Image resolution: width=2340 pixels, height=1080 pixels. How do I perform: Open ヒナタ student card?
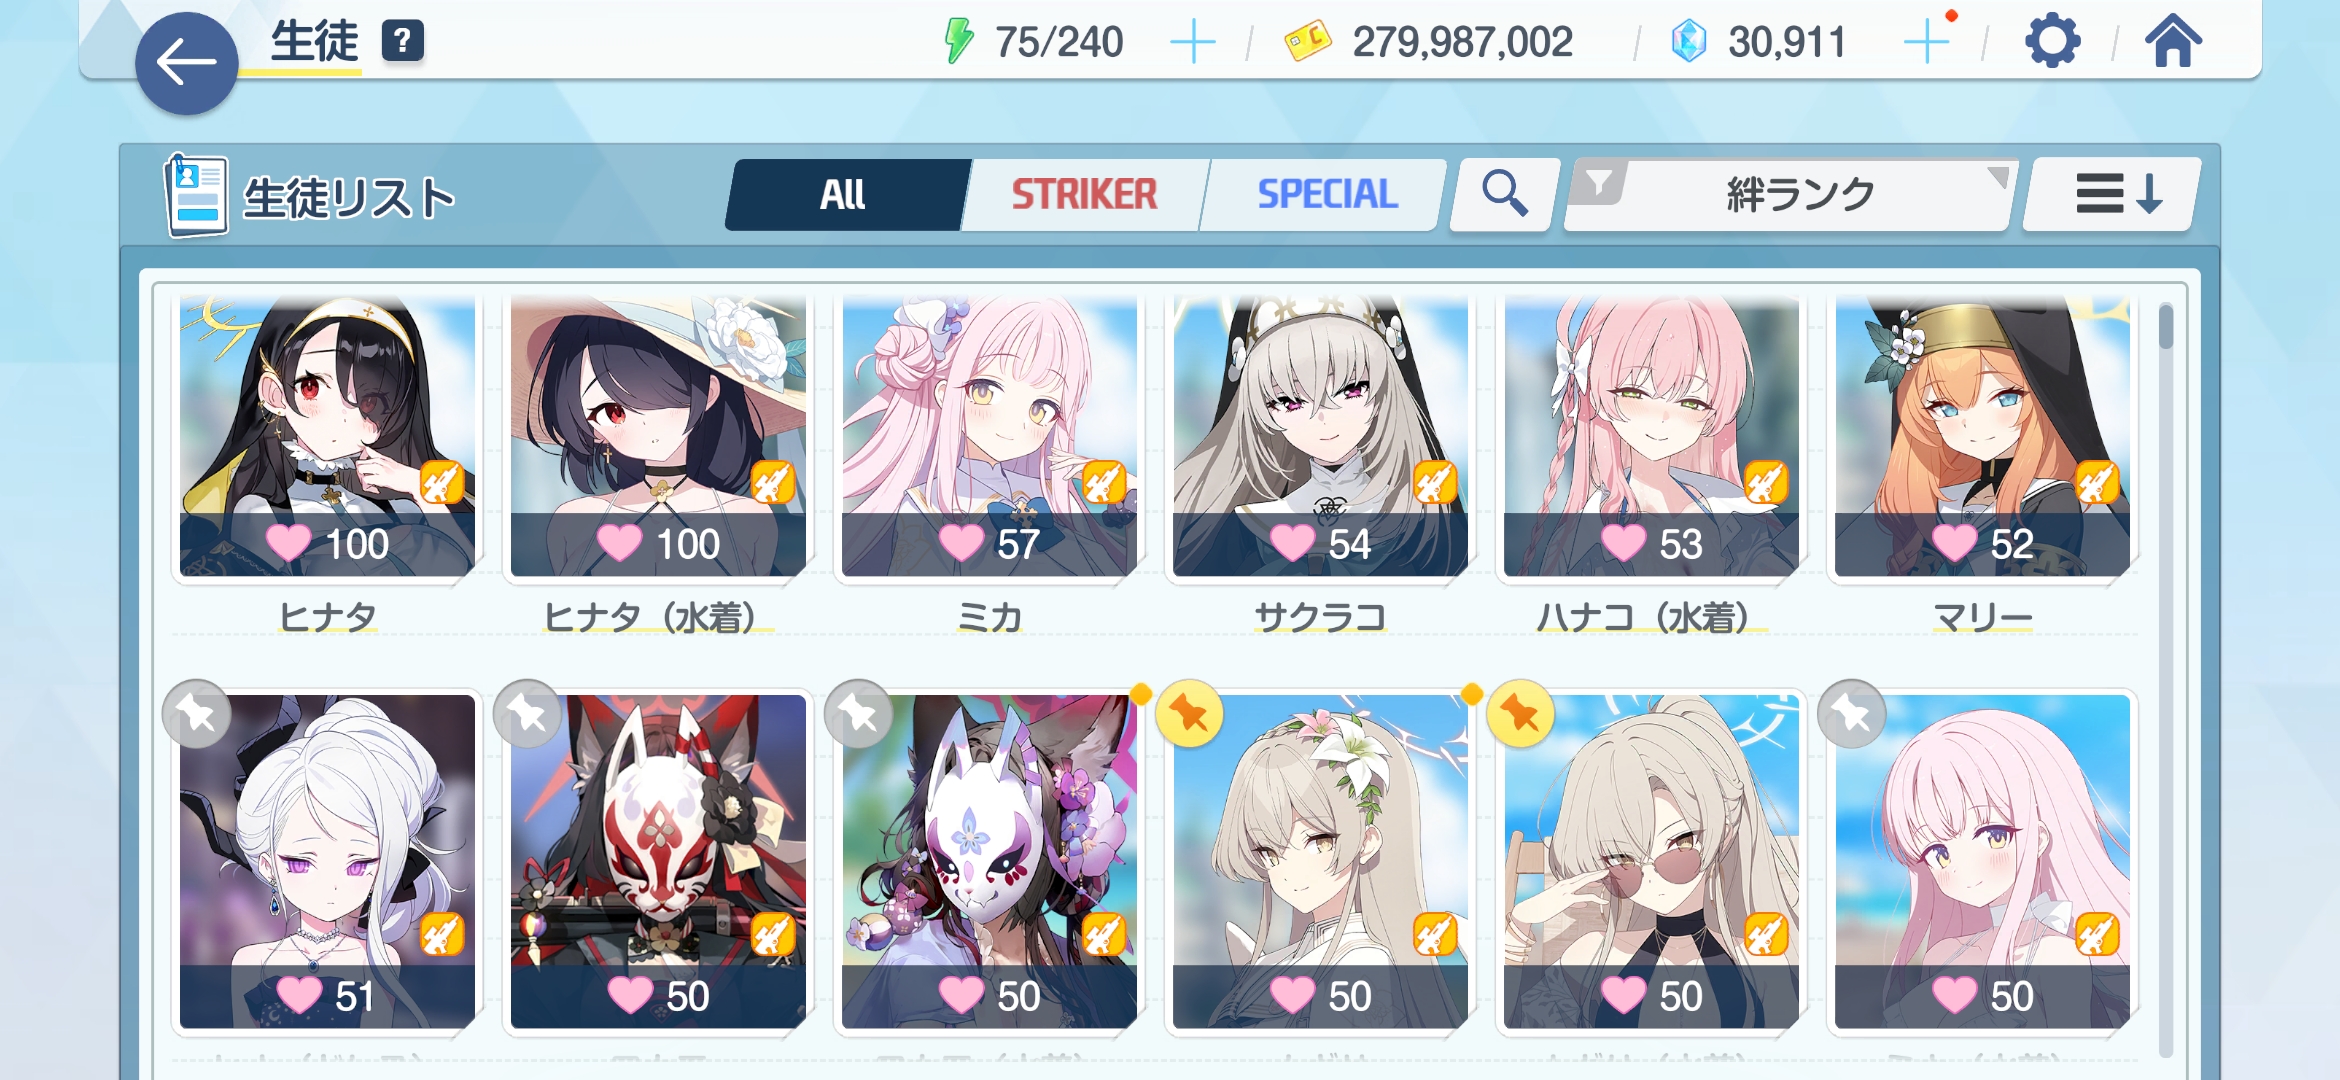(327, 437)
